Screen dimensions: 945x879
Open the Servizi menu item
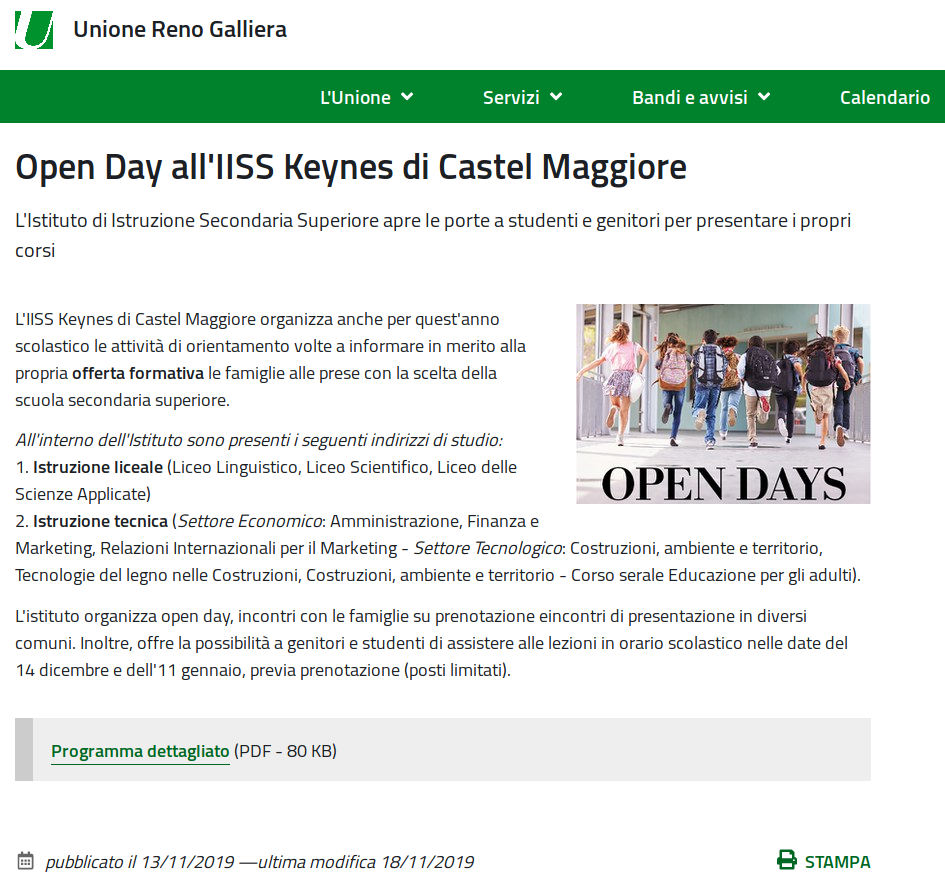(511, 97)
